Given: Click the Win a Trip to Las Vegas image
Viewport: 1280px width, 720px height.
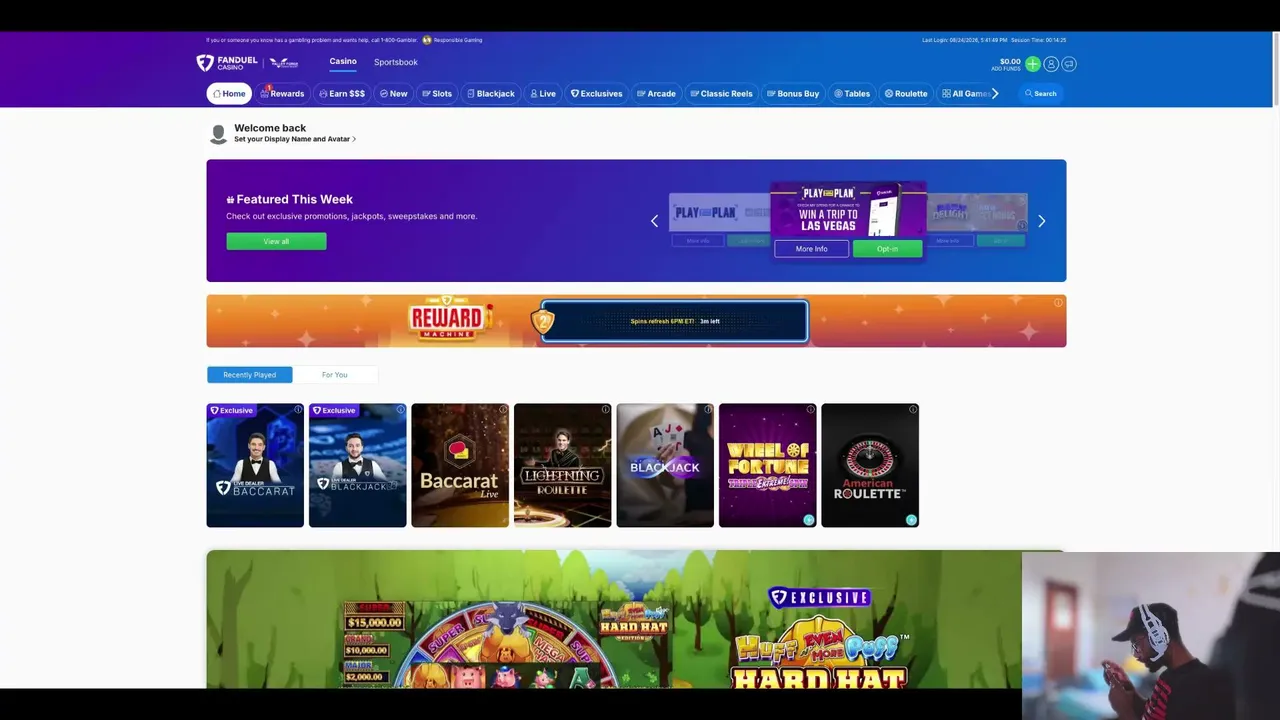Looking at the screenshot, I should click(848, 209).
